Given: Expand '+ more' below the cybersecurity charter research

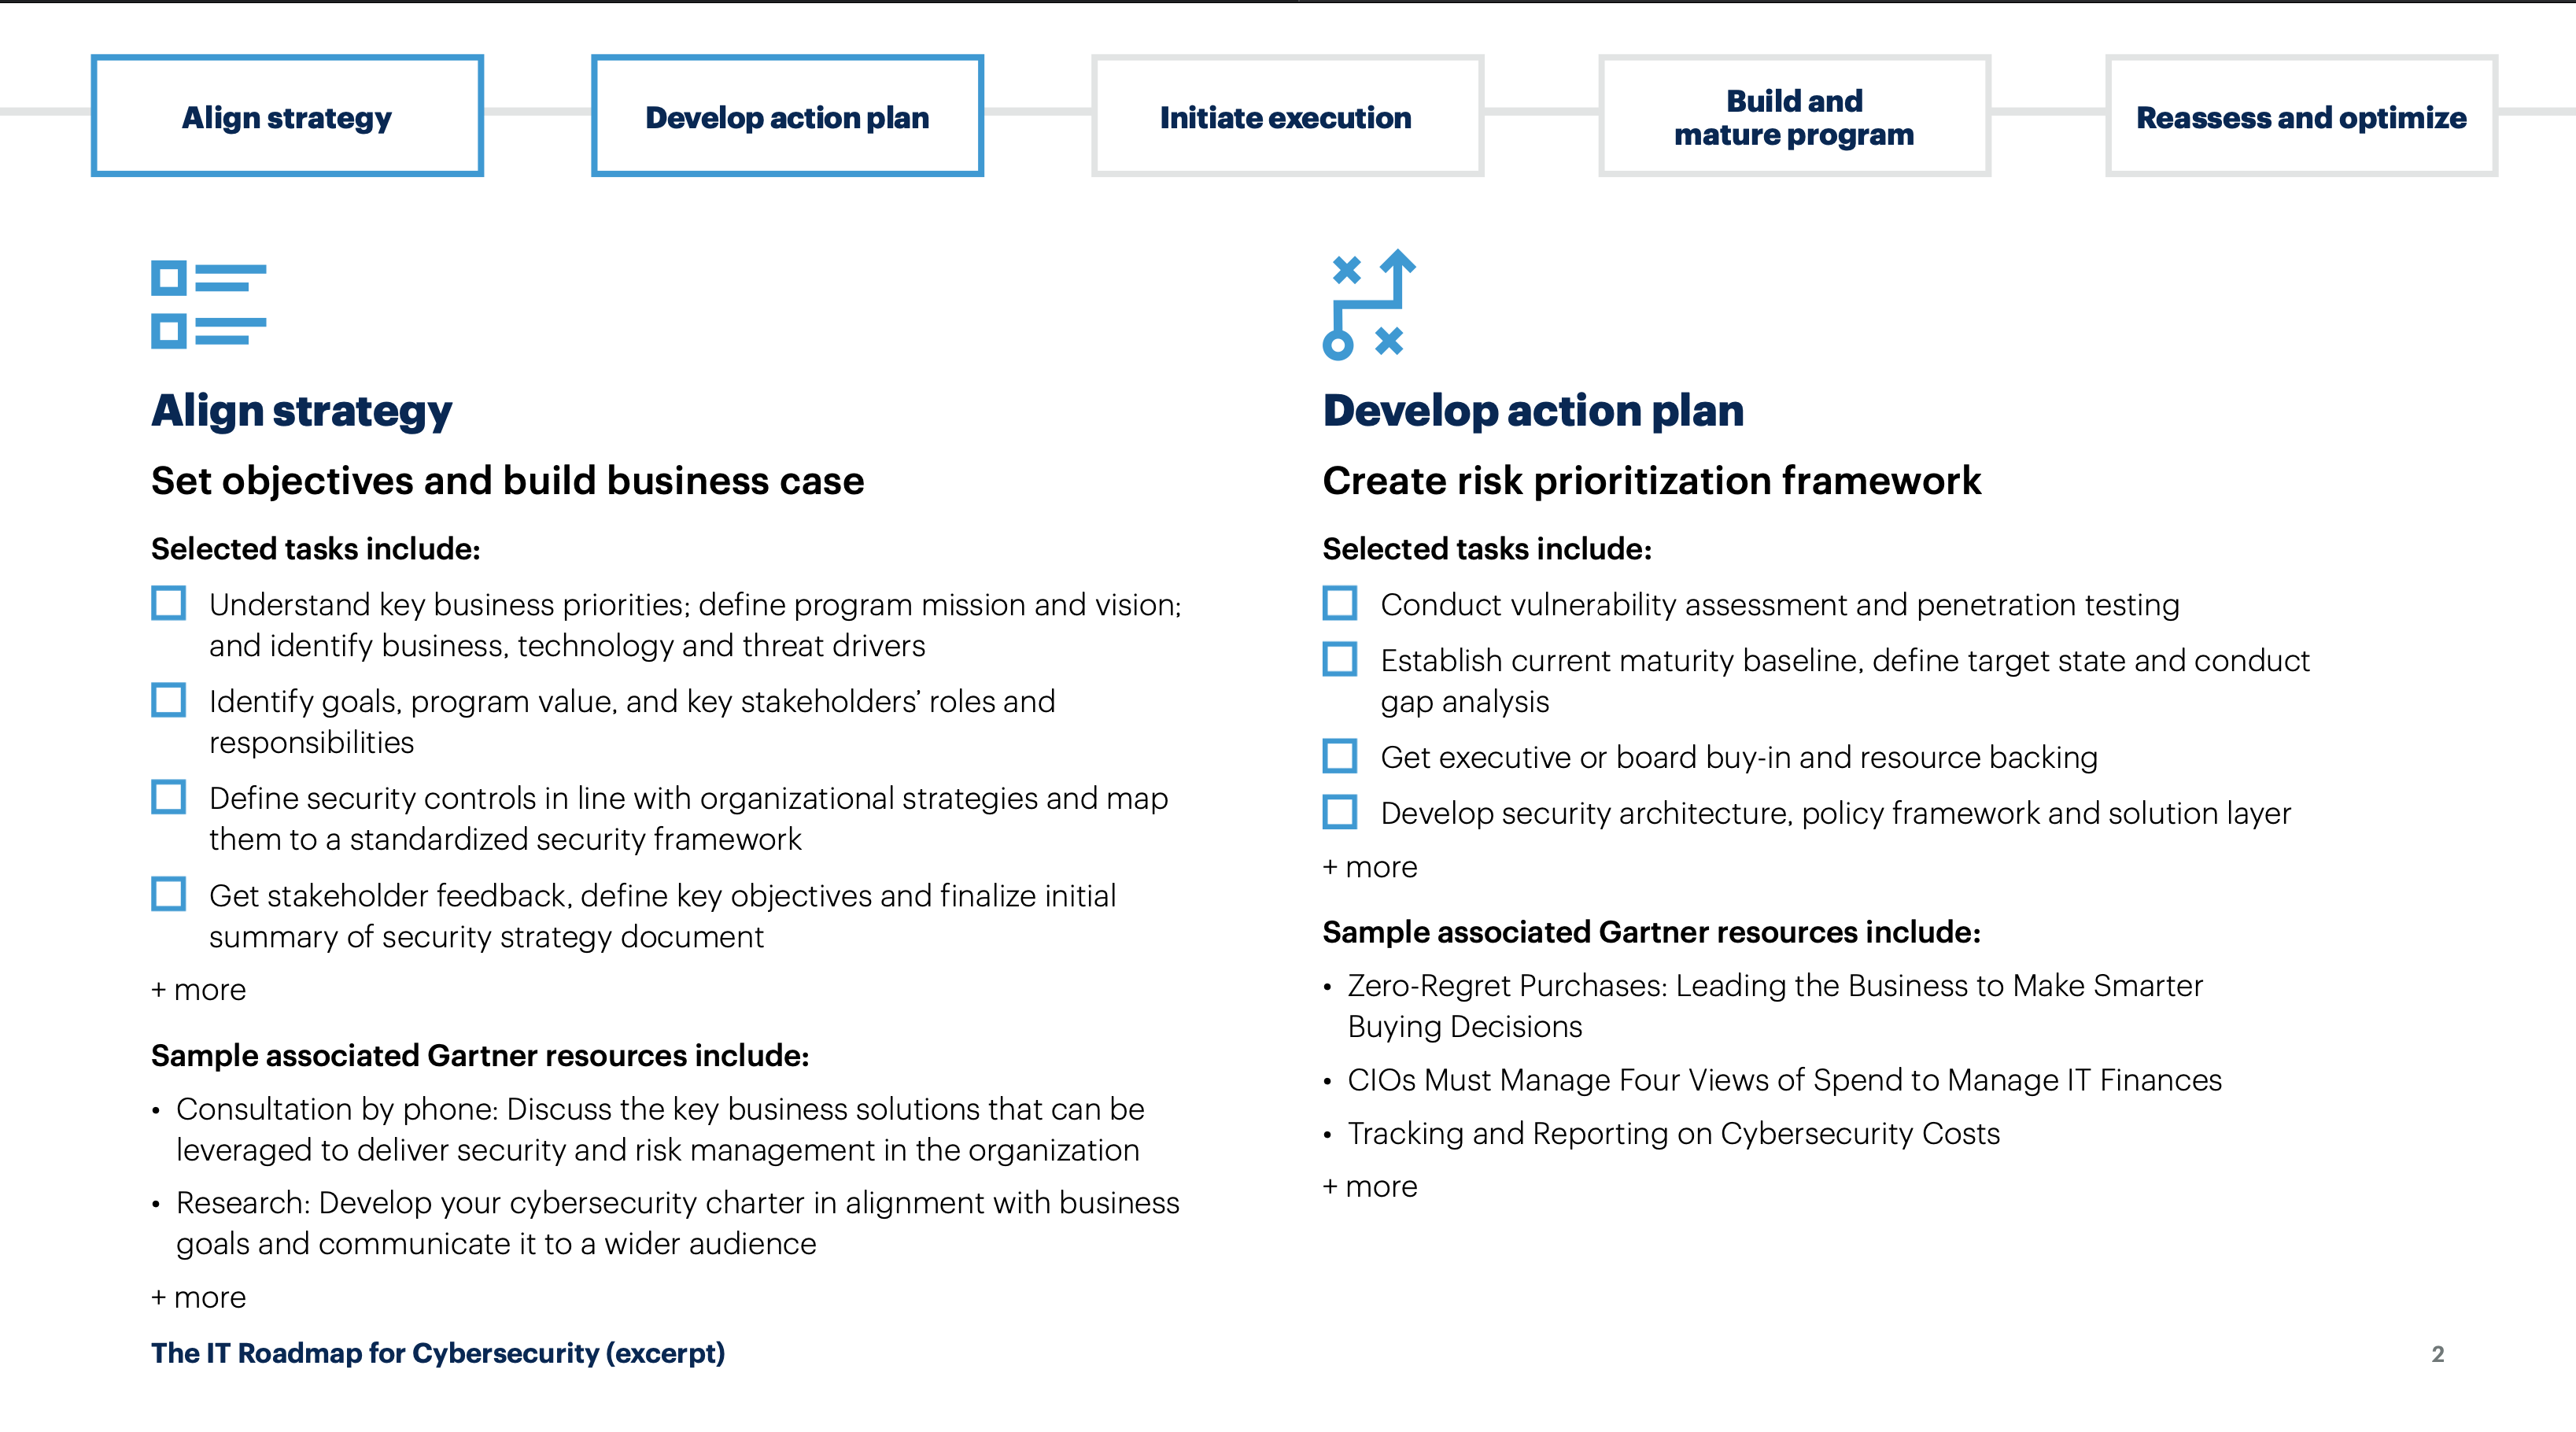Looking at the screenshot, I should 198,1297.
